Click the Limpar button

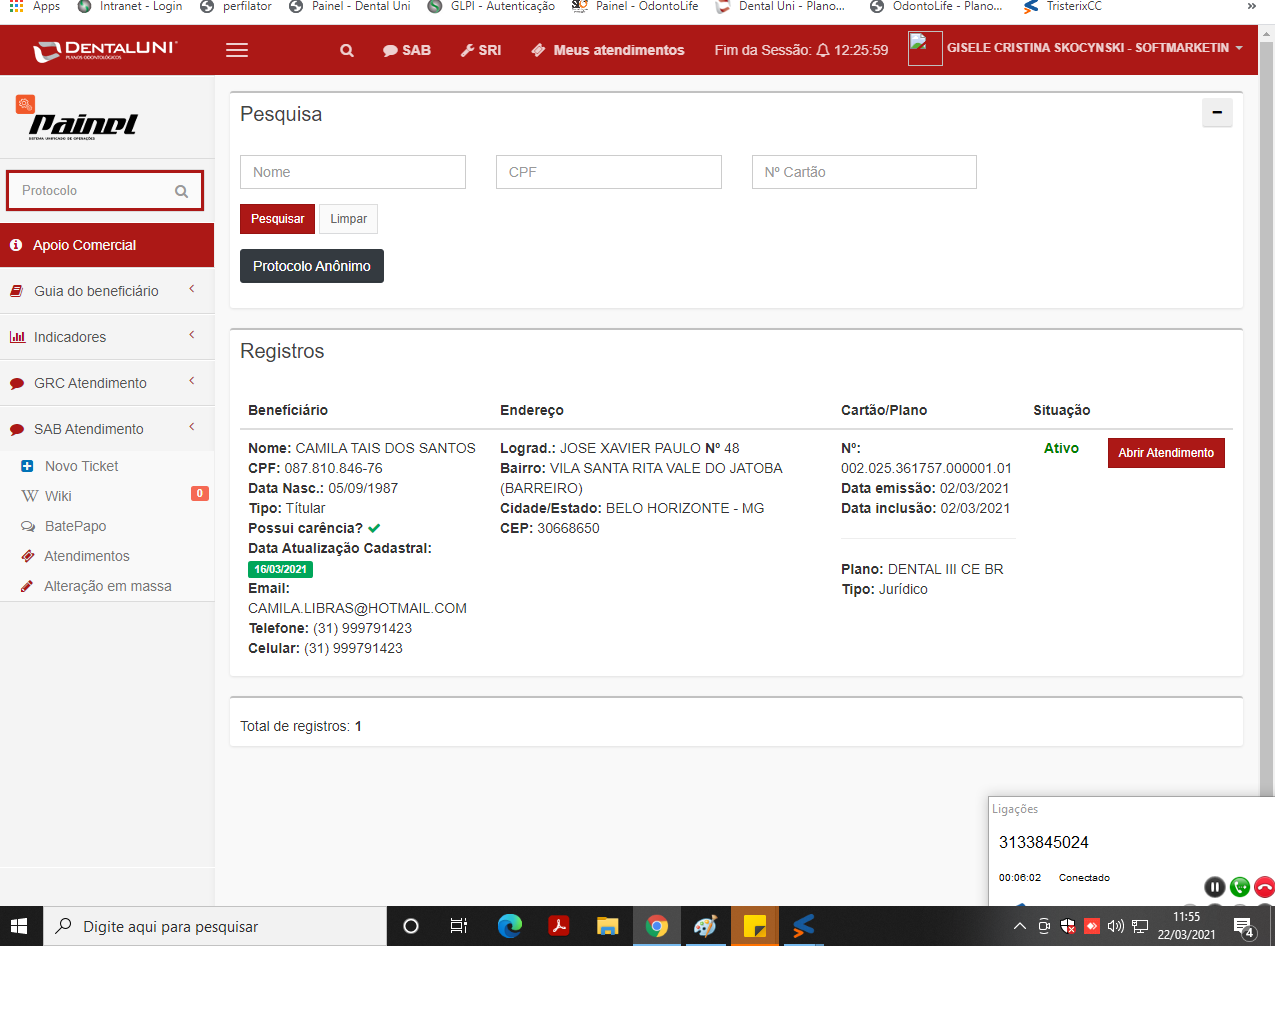tap(348, 219)
